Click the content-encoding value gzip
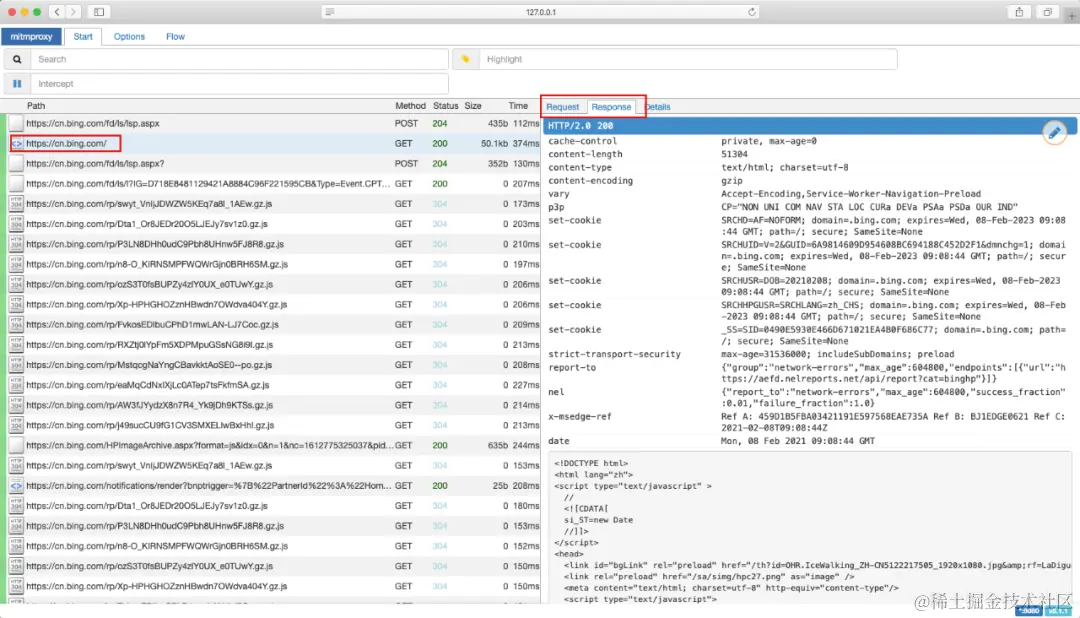 pyautogui.click(x=731, y=181)
